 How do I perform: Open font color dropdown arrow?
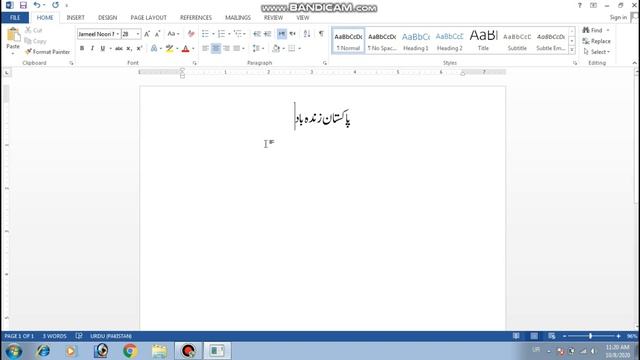click(193, 49)
